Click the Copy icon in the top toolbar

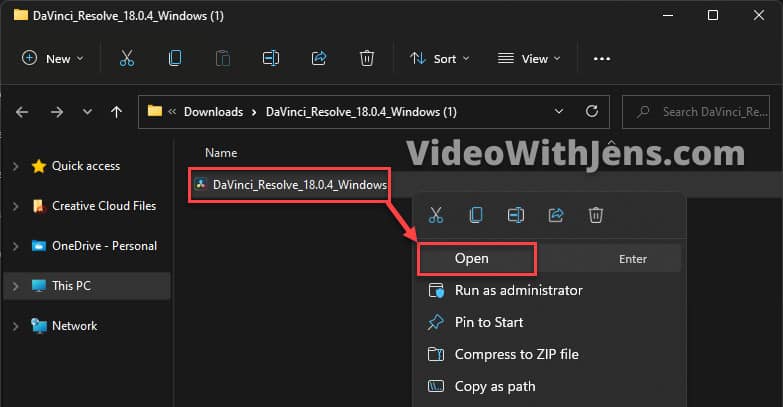click(x=175, y=58)
